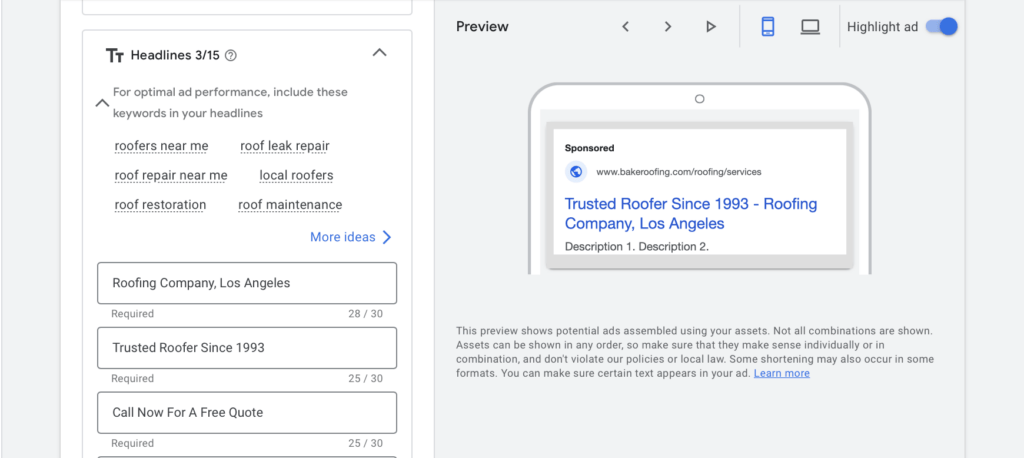Image resolution: width=1024 pixels, height=458 pixels.
Task: Click the globe icon in ad preview
Action: click(575, 171)
